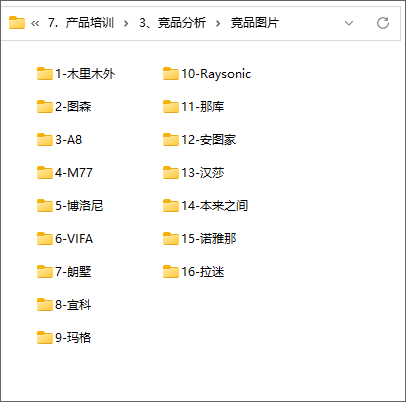This screenshot has width=406, height=402.
Task: Expand the hidden path double-chevron
Action: pos(35,23)
